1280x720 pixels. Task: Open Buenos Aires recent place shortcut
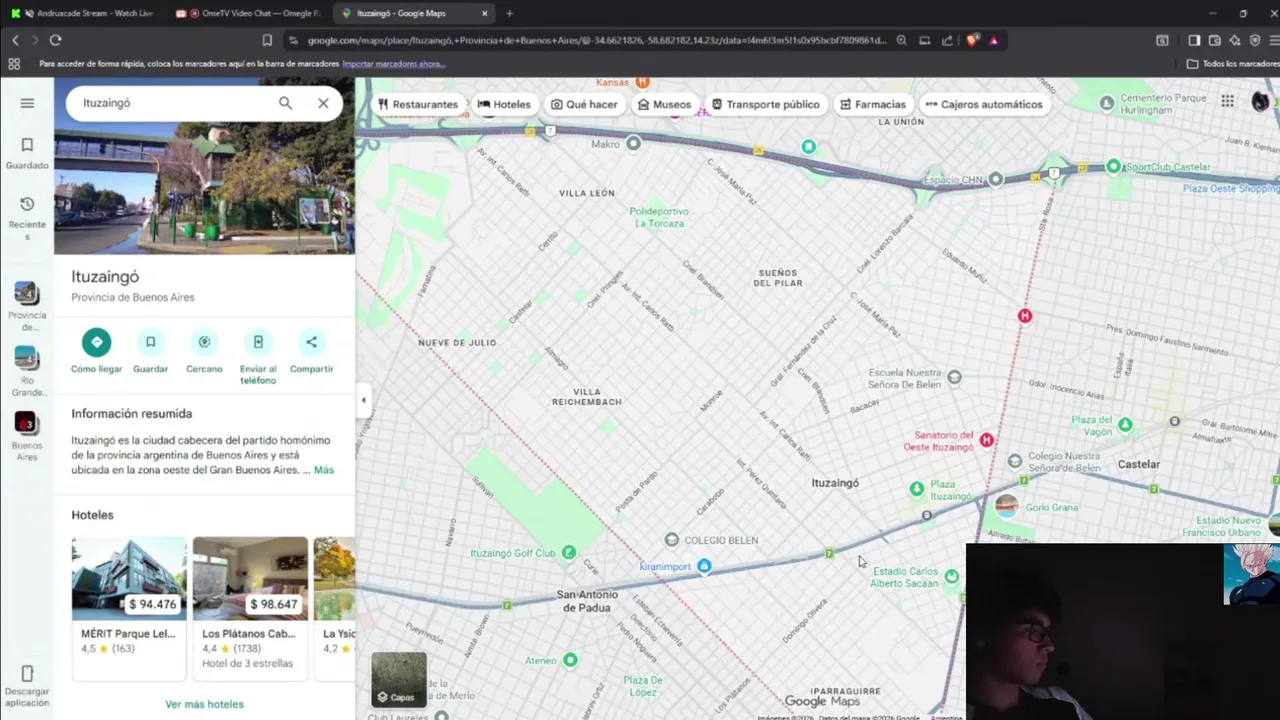[x=27, y=437]
